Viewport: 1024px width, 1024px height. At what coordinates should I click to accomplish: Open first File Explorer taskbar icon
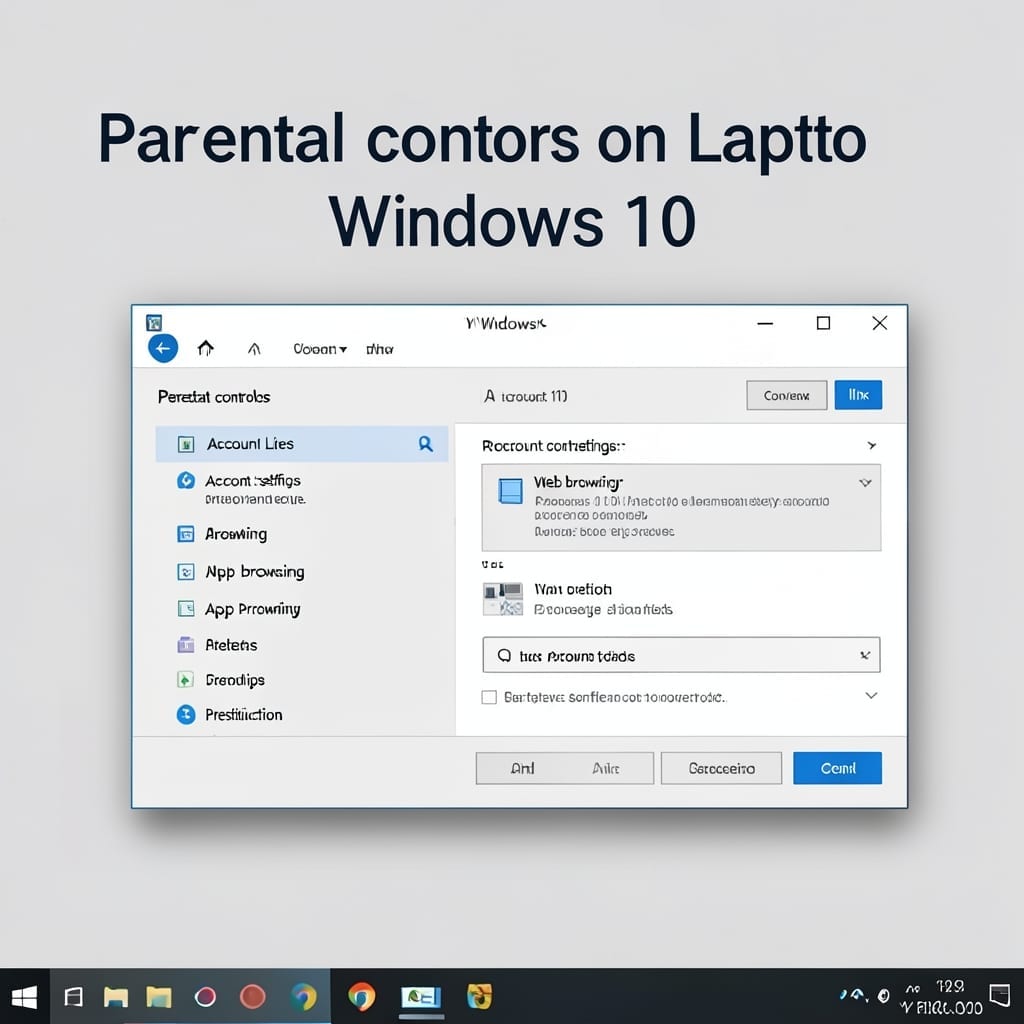tap(116, 997)
